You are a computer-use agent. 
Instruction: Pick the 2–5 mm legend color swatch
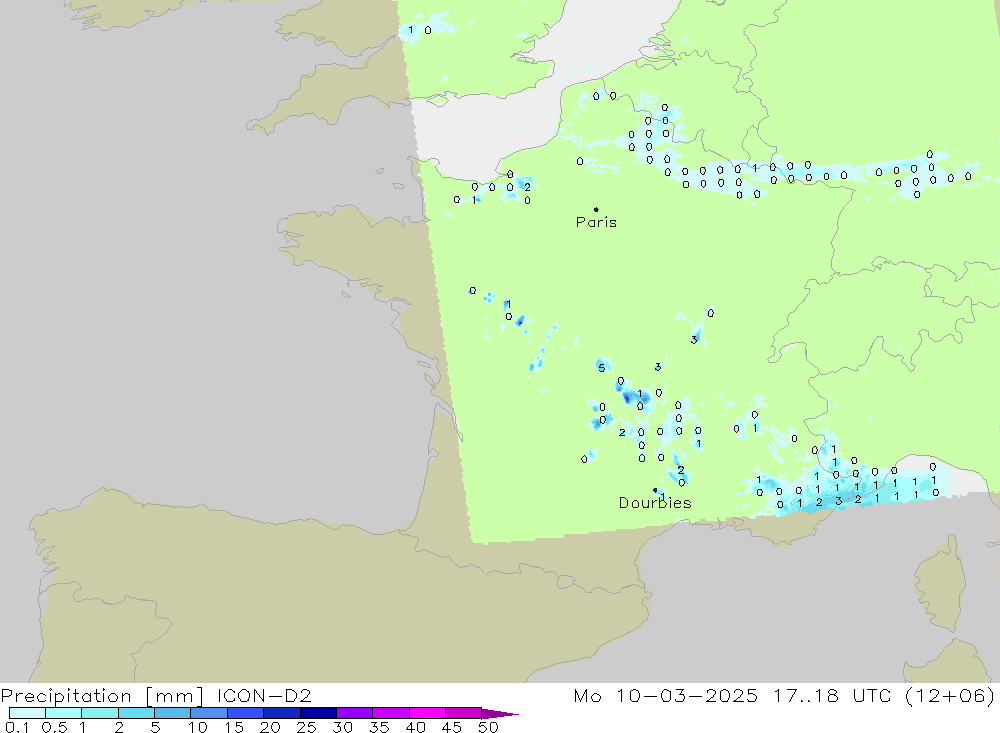(x=136, y=713)
